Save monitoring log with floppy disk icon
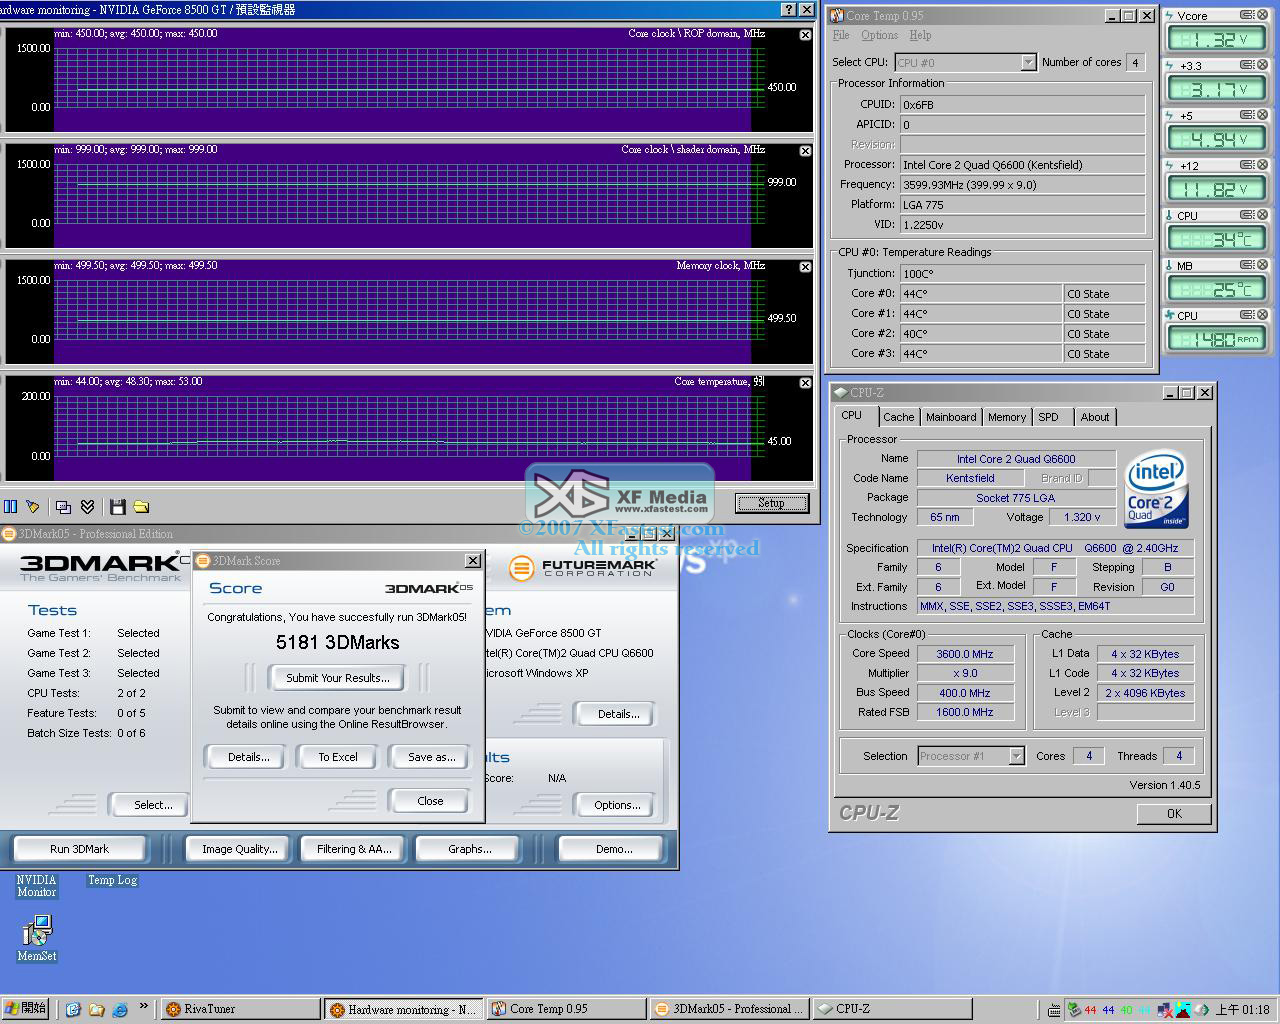This screenshot has width=1280, height=1024. [x=117, y=507]
